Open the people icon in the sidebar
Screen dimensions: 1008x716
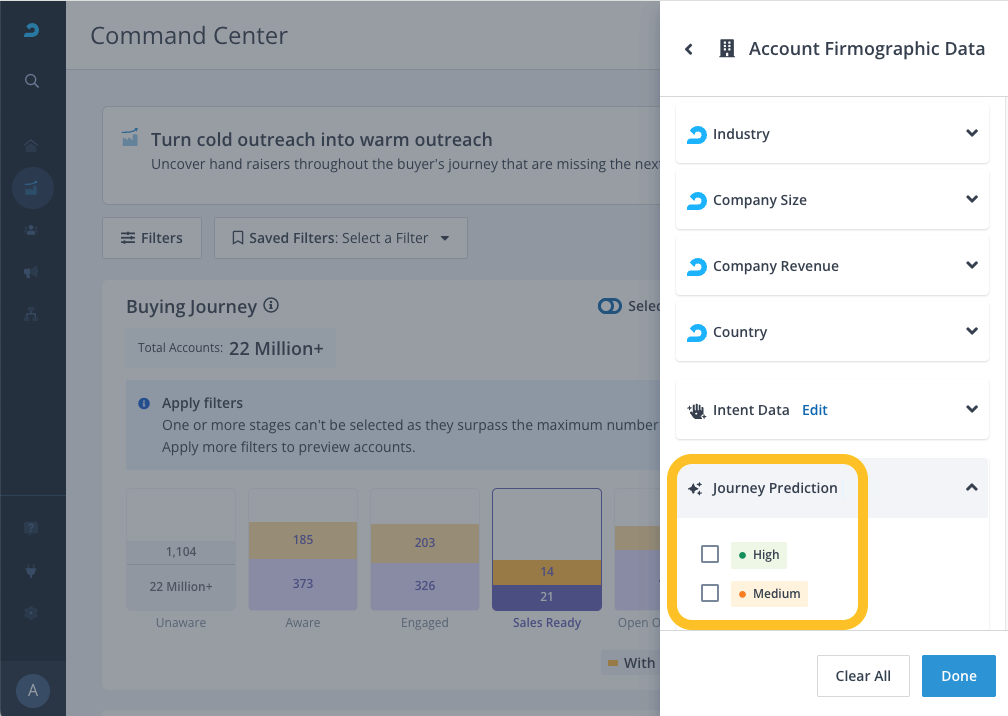[x=32, y=230]
